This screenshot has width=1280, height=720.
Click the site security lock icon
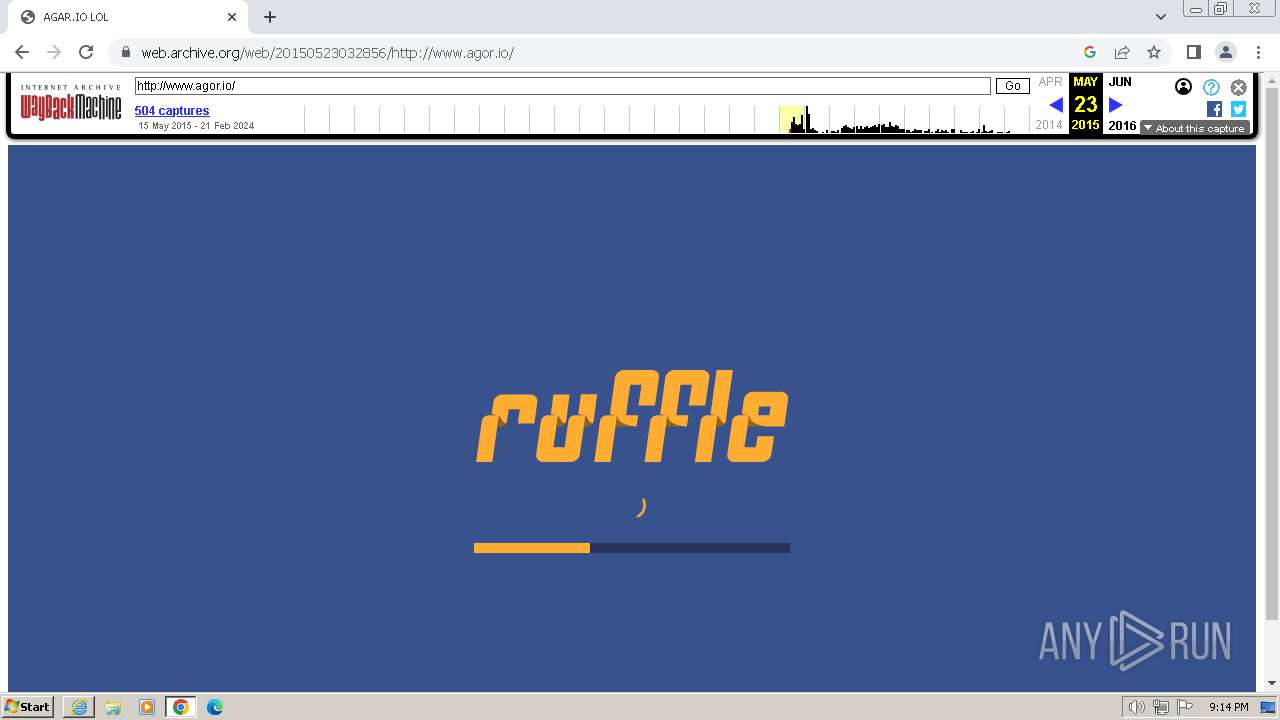coord(125,52)
